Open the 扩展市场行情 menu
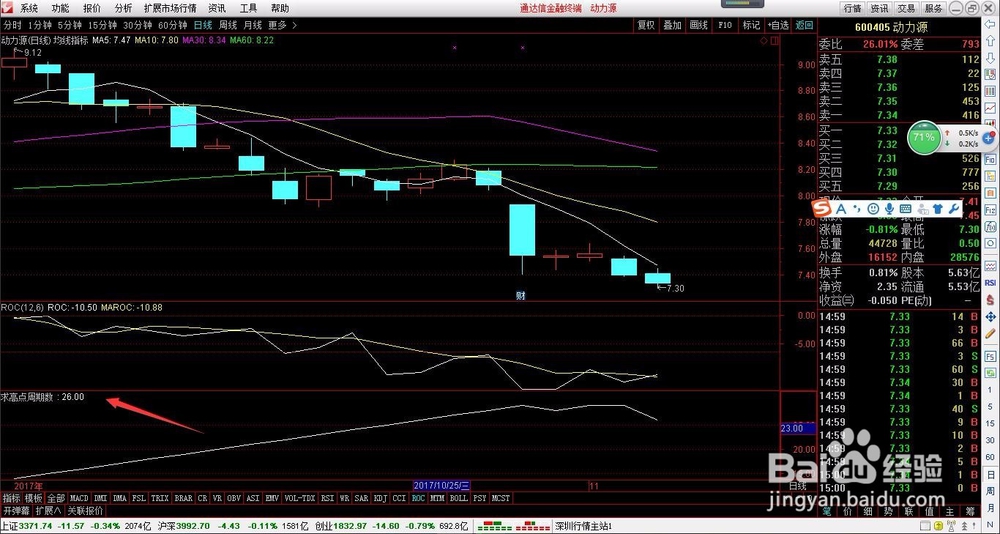The width and height of the screenshot is (1000, 534). 170,8
